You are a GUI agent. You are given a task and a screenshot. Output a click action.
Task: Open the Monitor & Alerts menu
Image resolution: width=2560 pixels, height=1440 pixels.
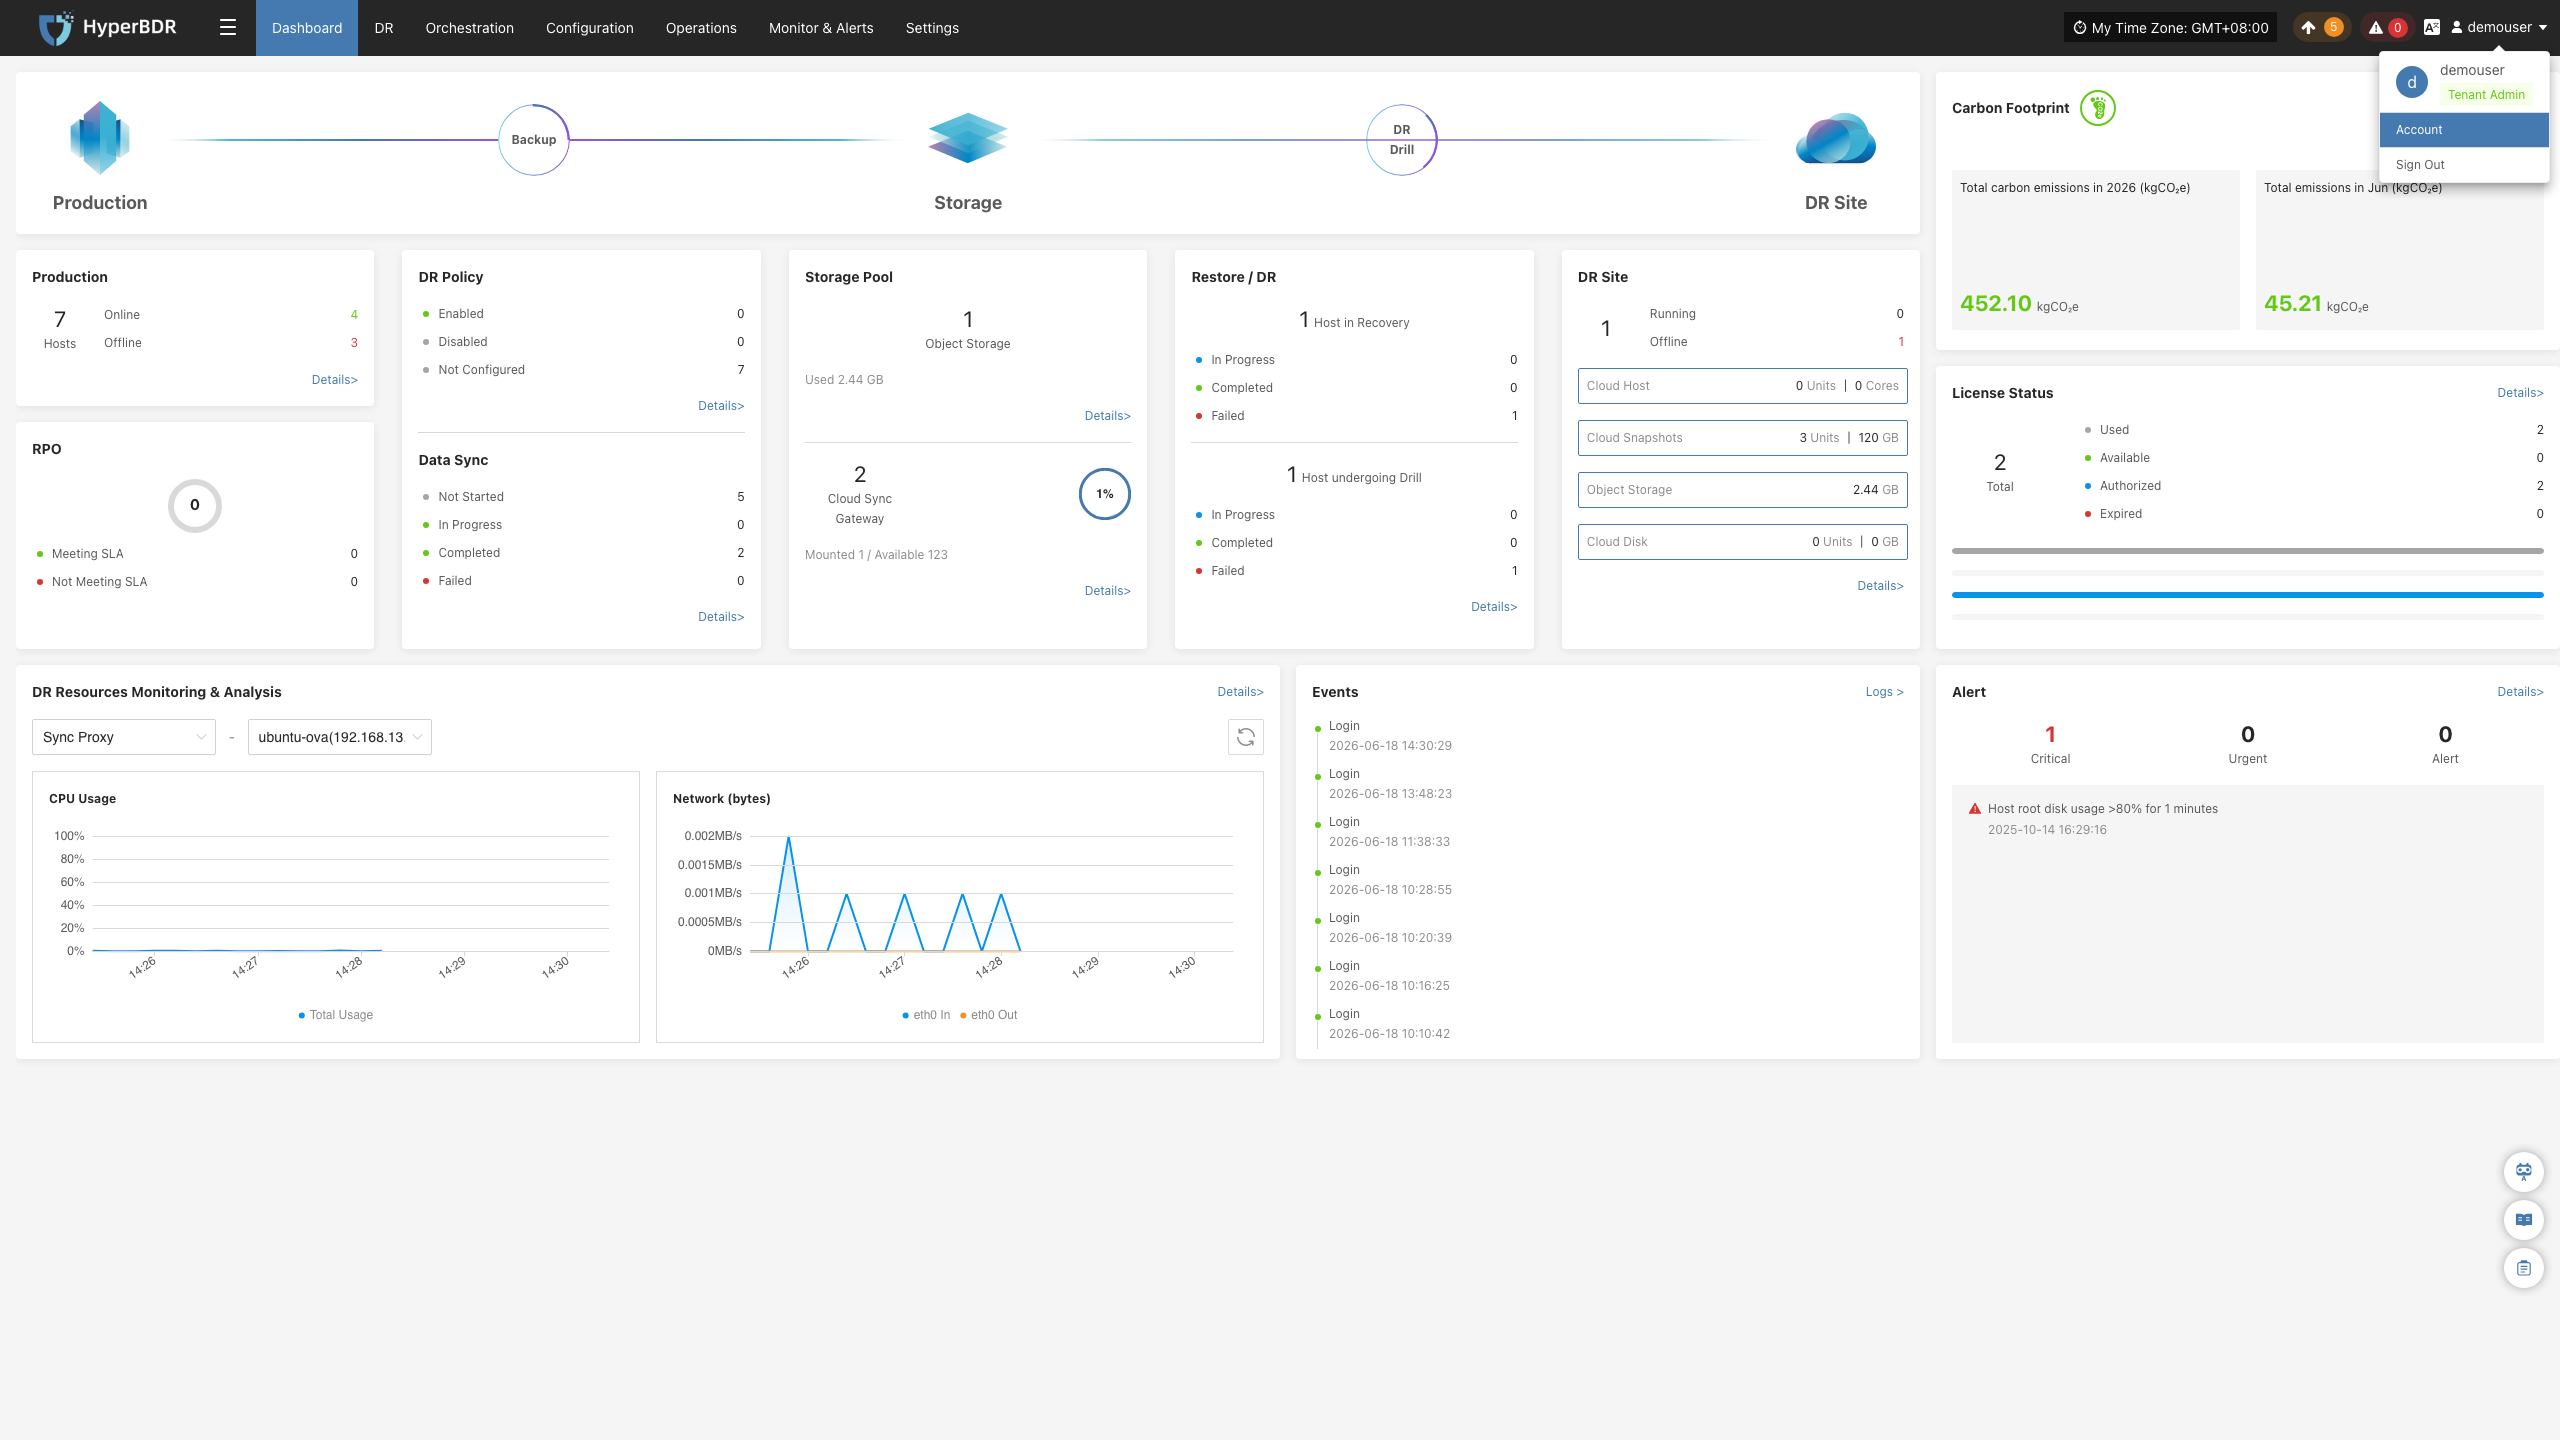pos(821,28)
